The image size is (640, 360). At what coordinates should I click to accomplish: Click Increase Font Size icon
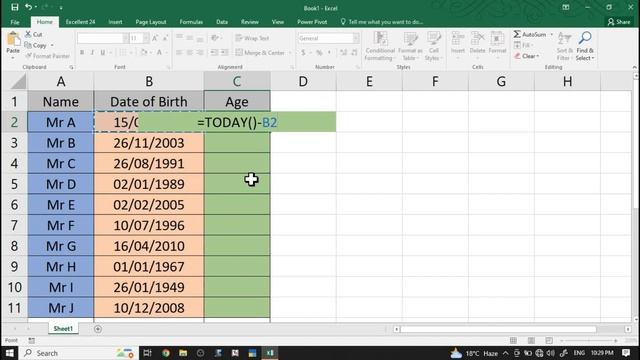click(155, 38)
